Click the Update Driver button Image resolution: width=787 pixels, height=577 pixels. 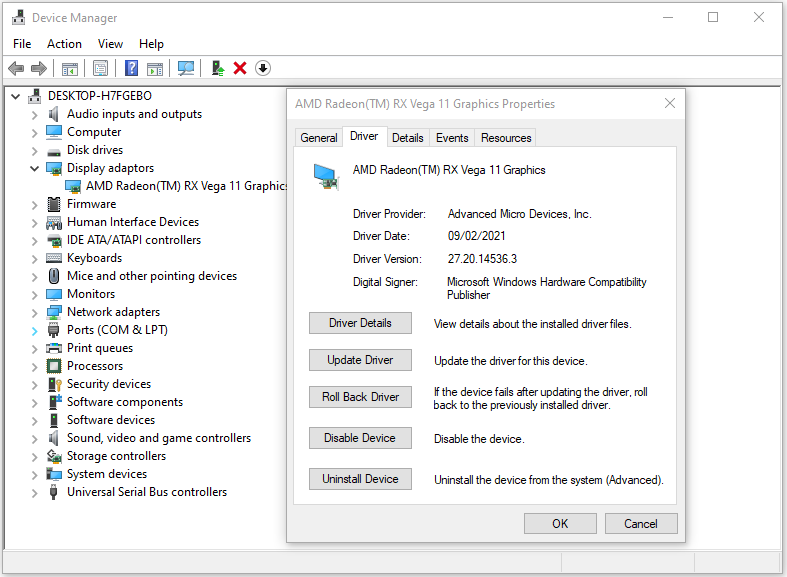pyautogui.click(x=360, y=360)
